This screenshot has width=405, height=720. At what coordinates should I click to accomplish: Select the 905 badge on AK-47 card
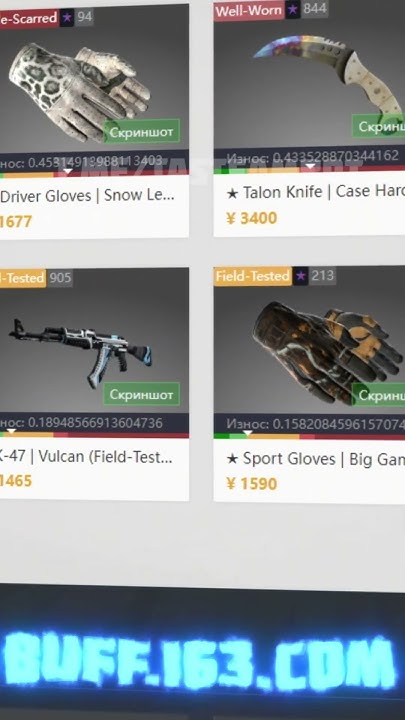click(x=60, y=278)
